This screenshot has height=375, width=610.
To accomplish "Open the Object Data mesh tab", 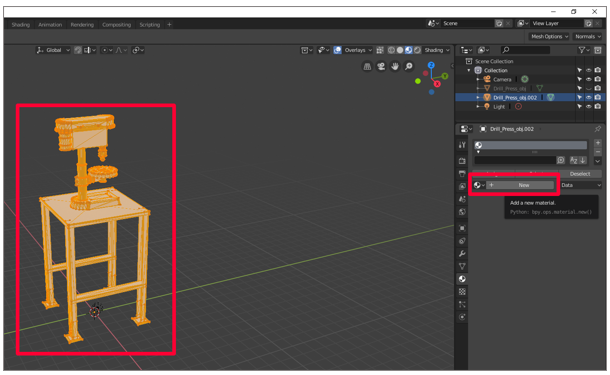I will [462, 266].
